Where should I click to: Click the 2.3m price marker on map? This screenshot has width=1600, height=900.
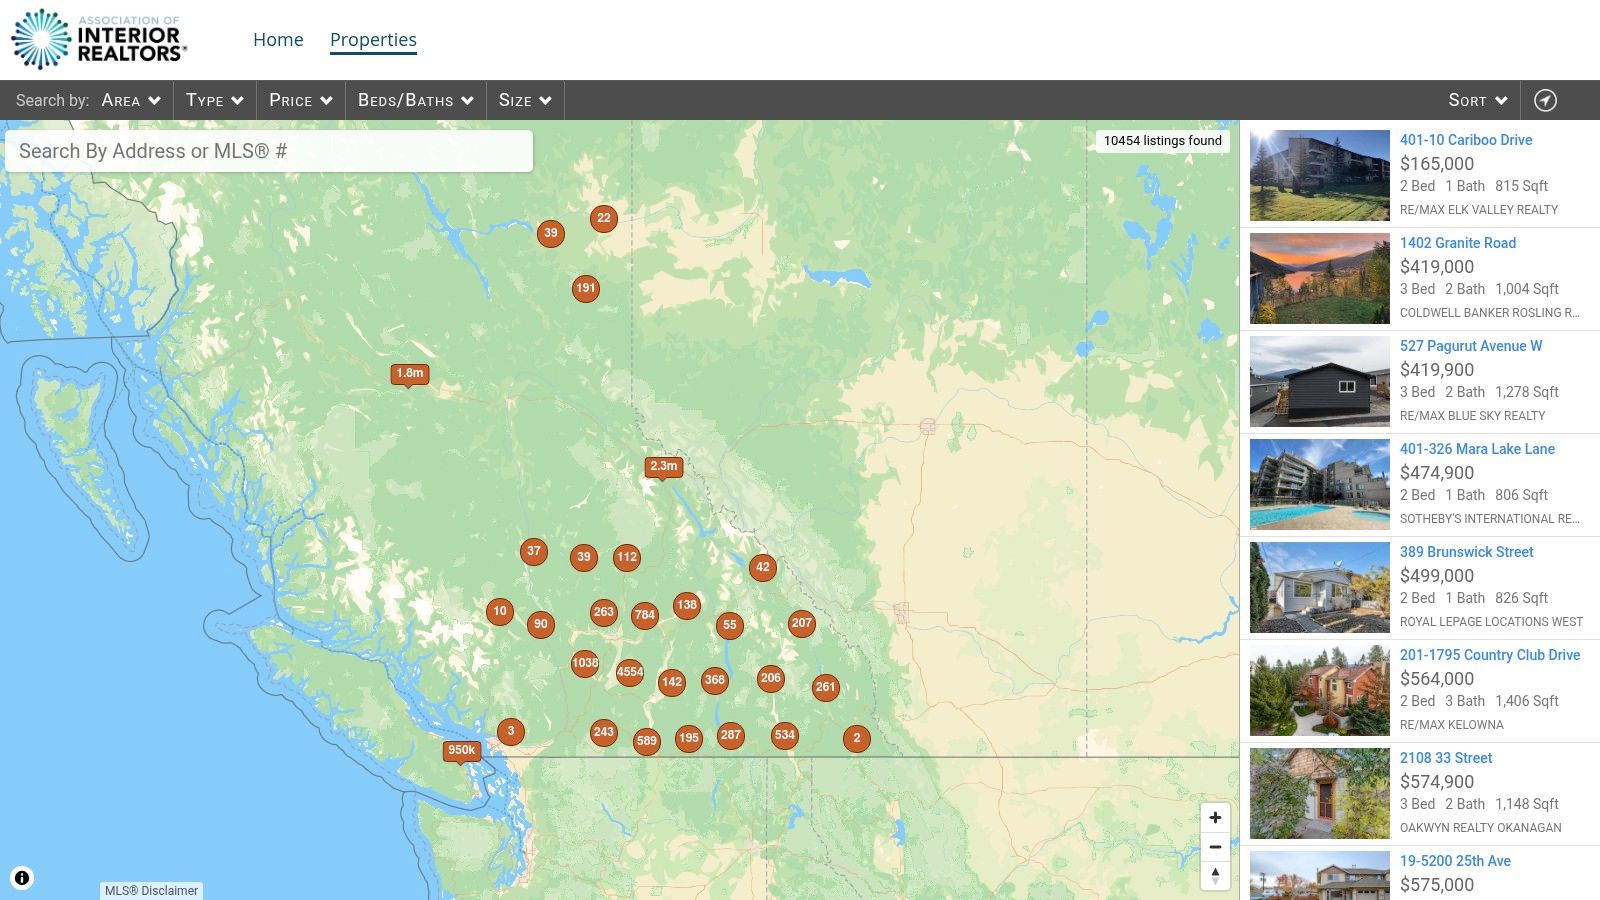pyautogui.click(x=663, y=466)
